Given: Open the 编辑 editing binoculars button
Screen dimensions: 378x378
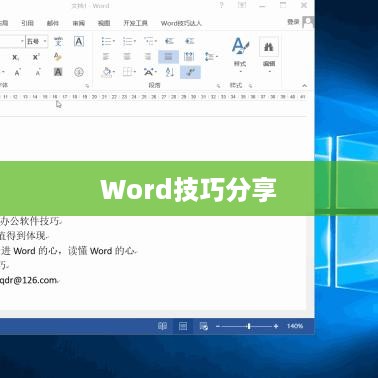Looking at the screenshot, I should (x=269, y=53).
